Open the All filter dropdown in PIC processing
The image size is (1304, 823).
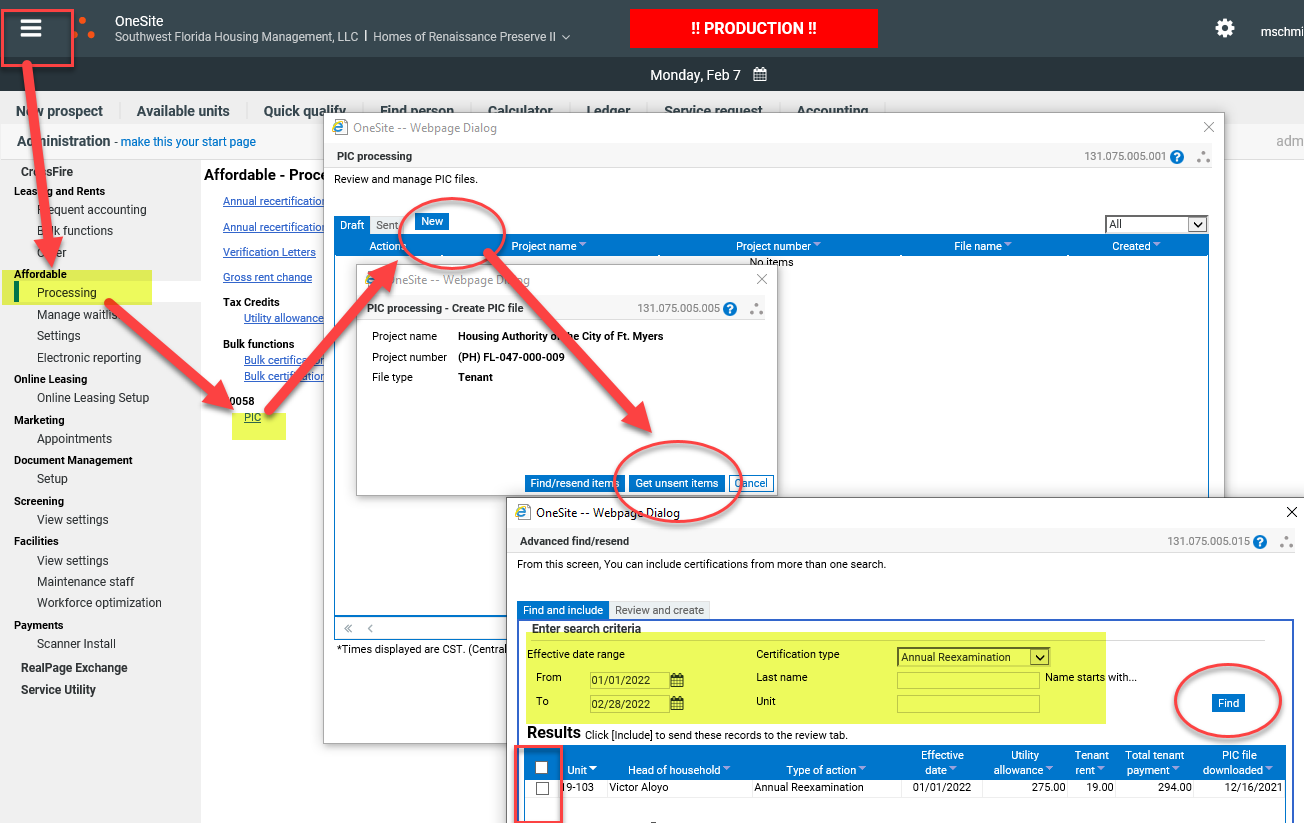(1196, 225)
